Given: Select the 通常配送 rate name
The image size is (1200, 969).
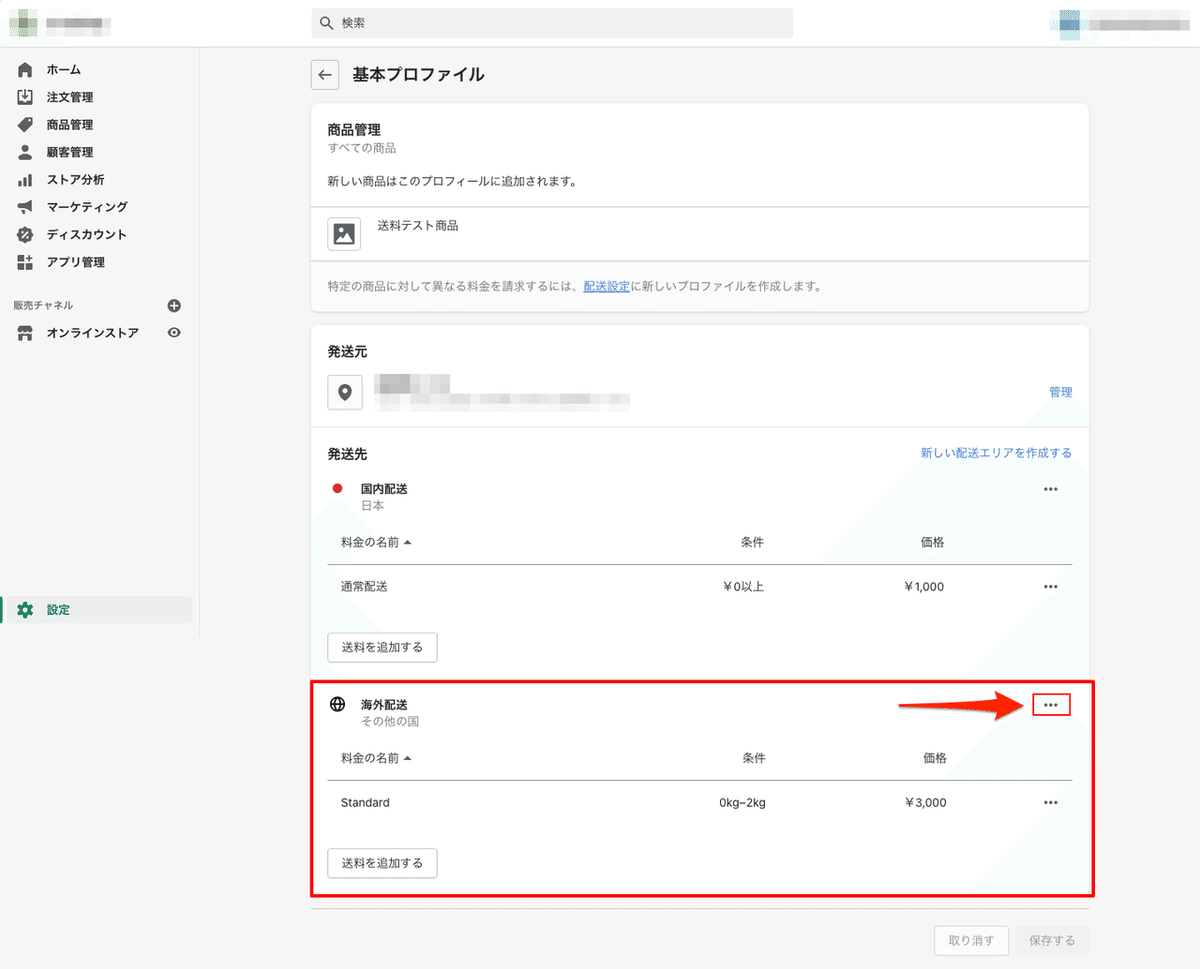Looking at the screenshot, I should coord(364,587).
